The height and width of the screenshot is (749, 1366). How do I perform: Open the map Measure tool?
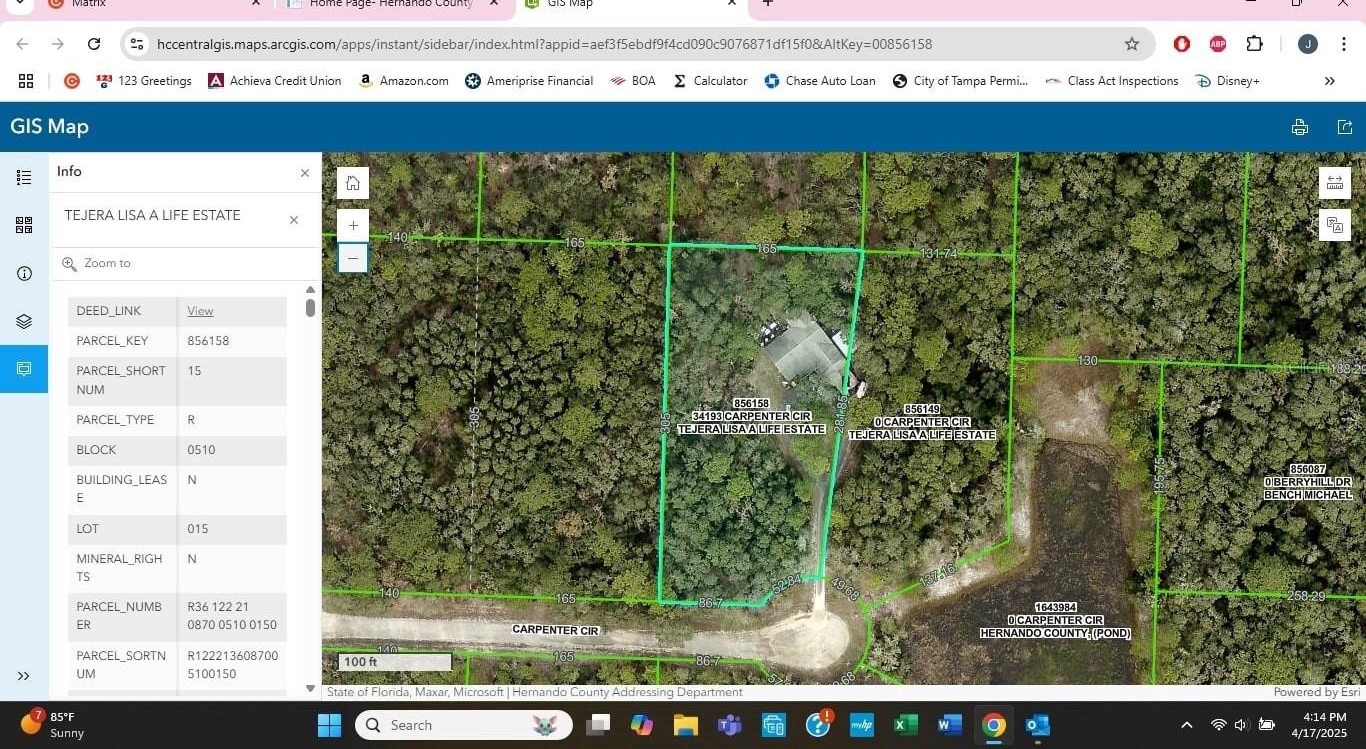[1335, 183]
